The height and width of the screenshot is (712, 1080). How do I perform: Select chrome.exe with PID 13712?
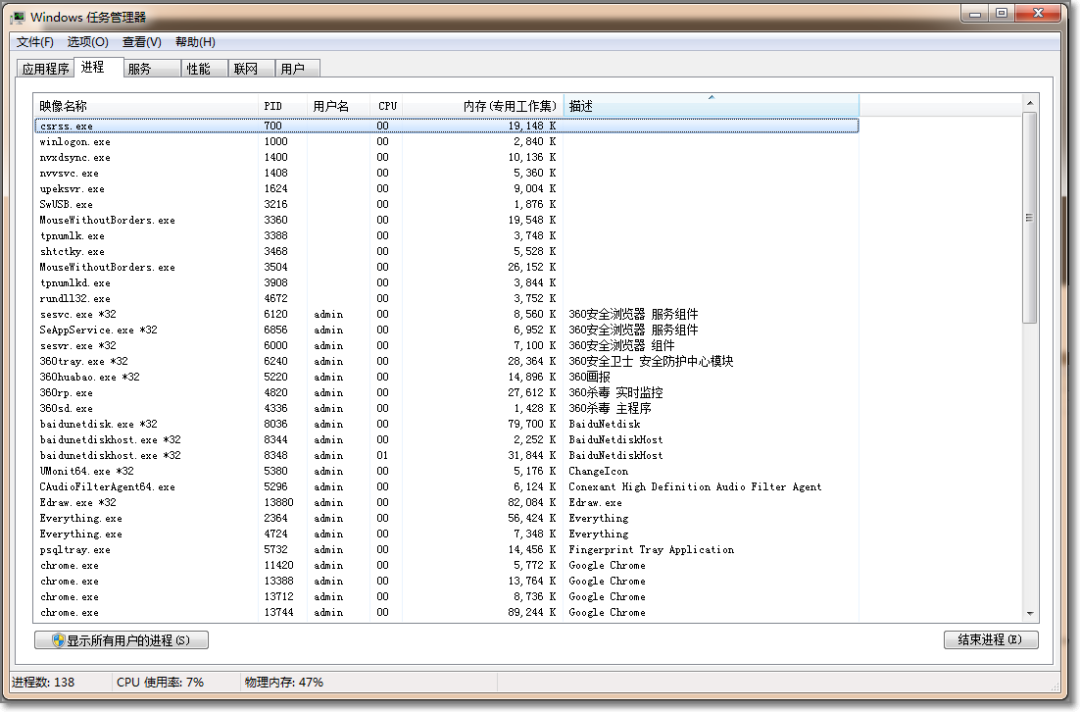446,597
